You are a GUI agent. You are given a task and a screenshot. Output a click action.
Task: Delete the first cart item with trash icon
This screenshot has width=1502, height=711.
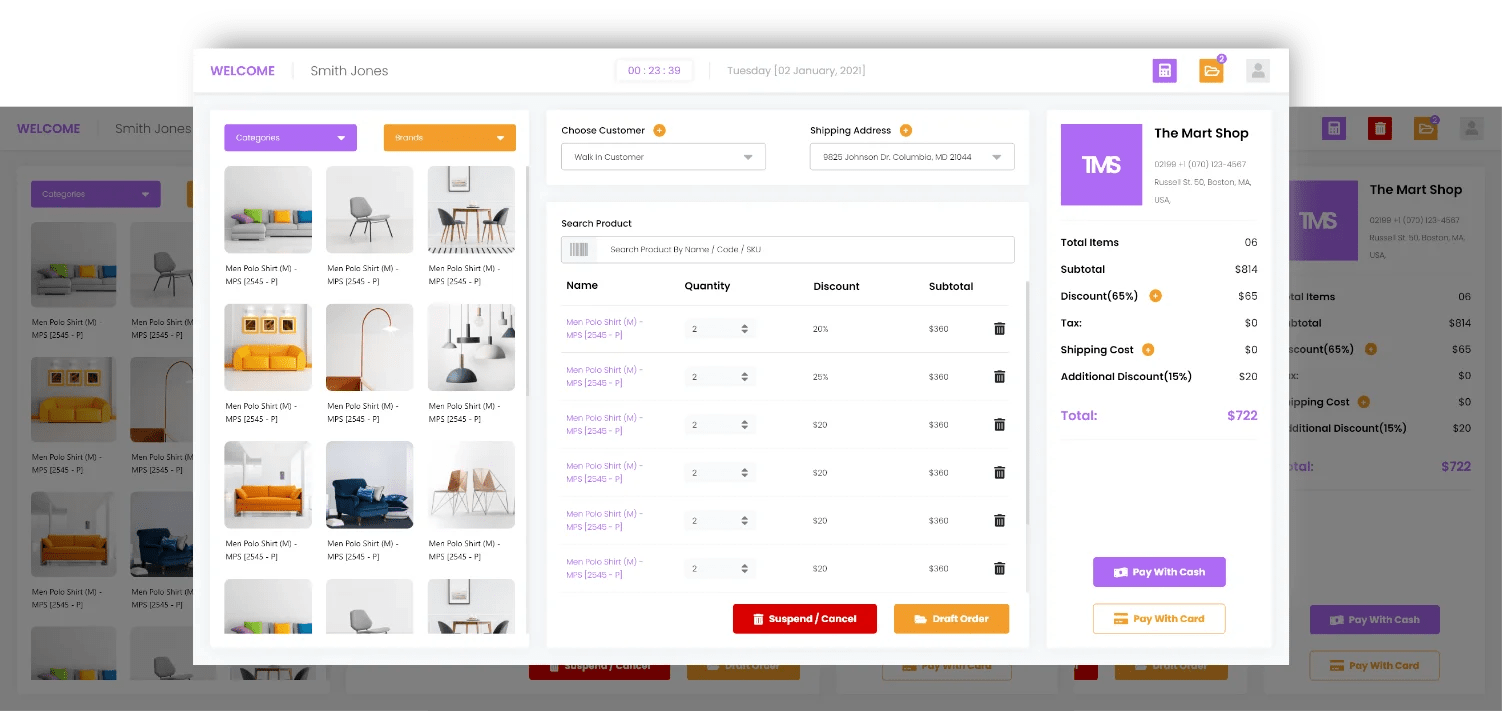tap(999, 328)
